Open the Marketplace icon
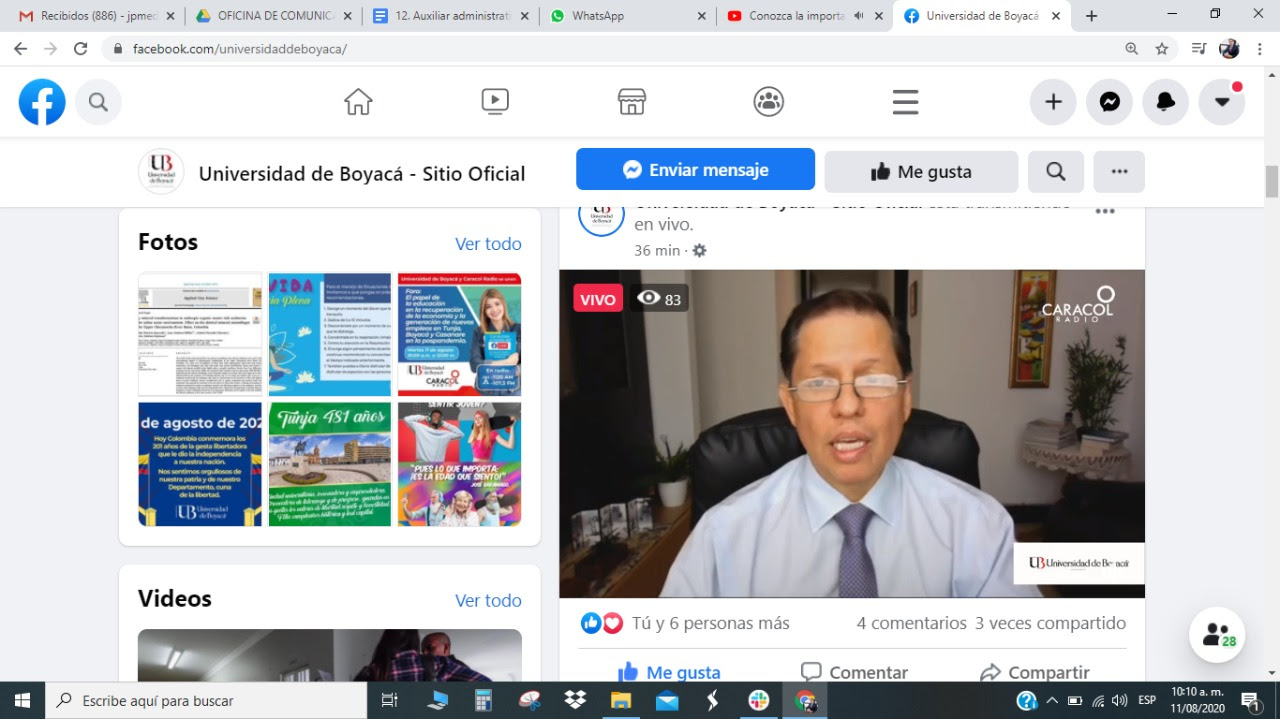 pos(631,102)
